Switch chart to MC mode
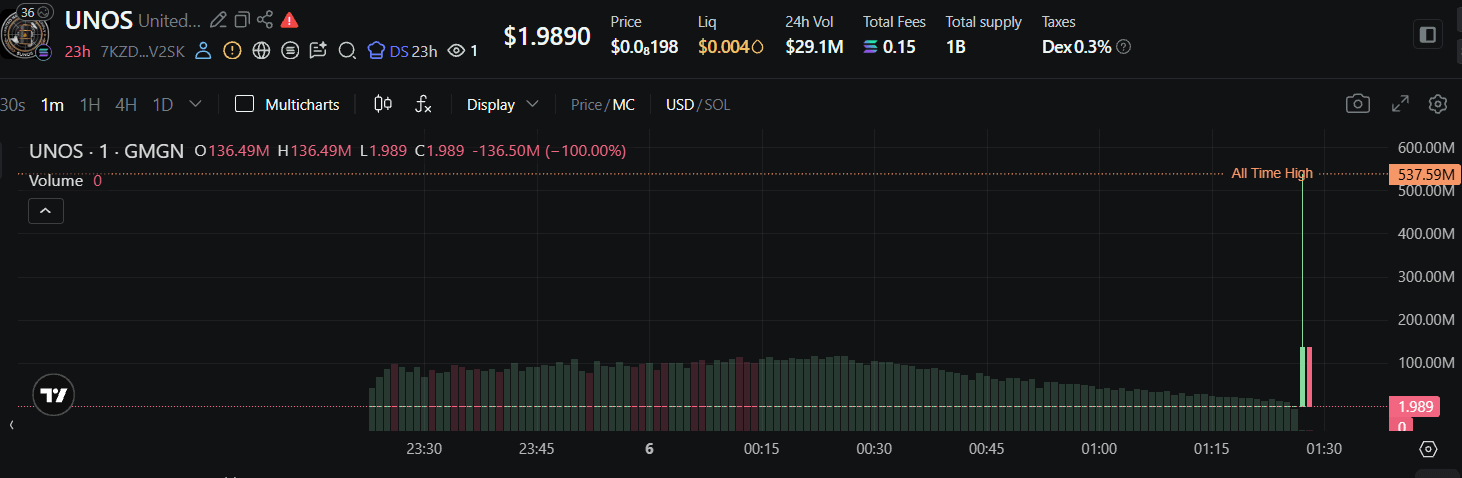This screenshot has height=478, width=1462. click(624, 104)
